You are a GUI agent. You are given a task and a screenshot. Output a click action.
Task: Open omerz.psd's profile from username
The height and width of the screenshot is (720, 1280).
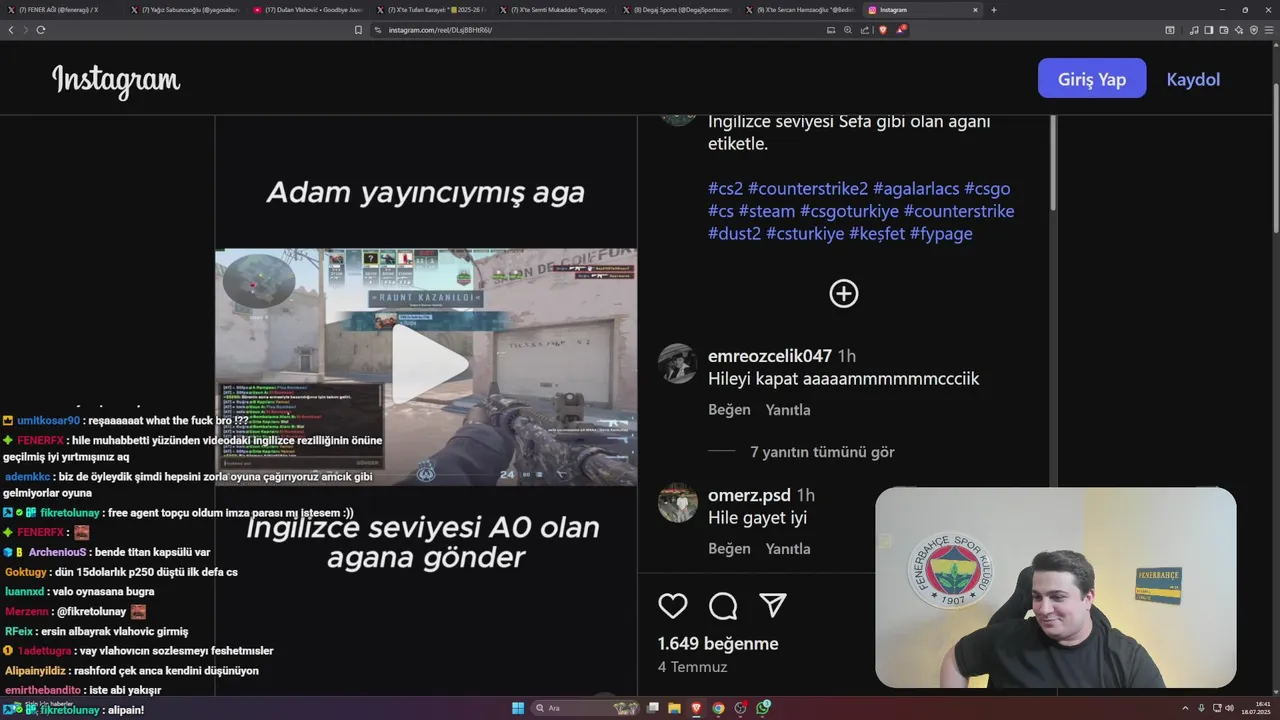coord(749,495)
